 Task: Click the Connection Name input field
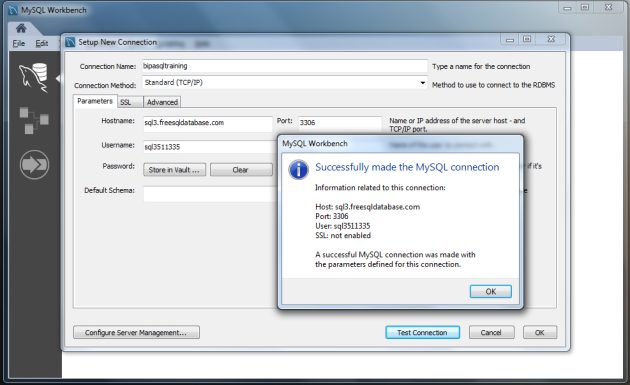284,66
